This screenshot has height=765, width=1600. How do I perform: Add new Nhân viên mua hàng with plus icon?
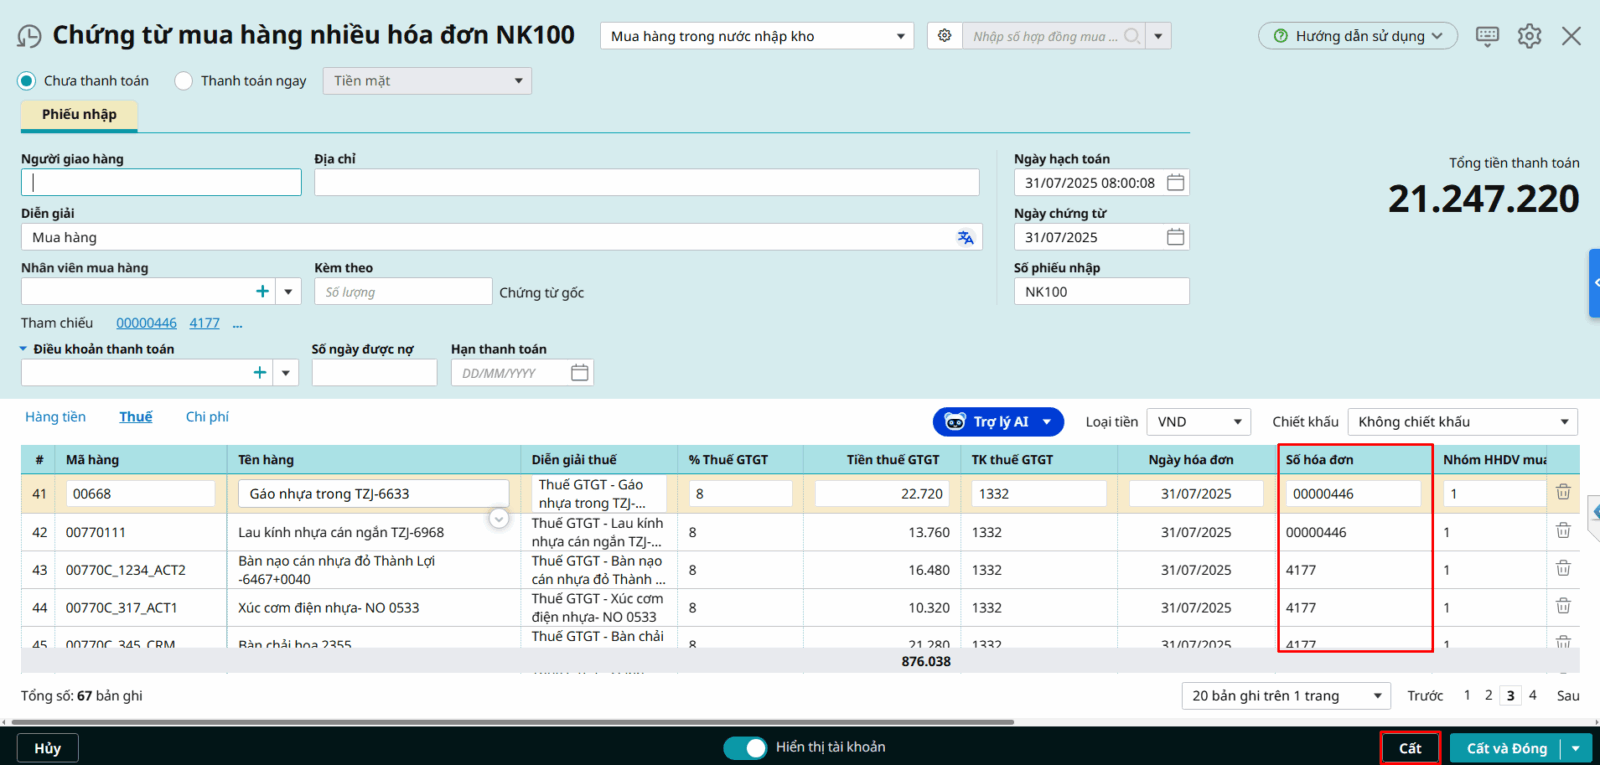point(262,291)
